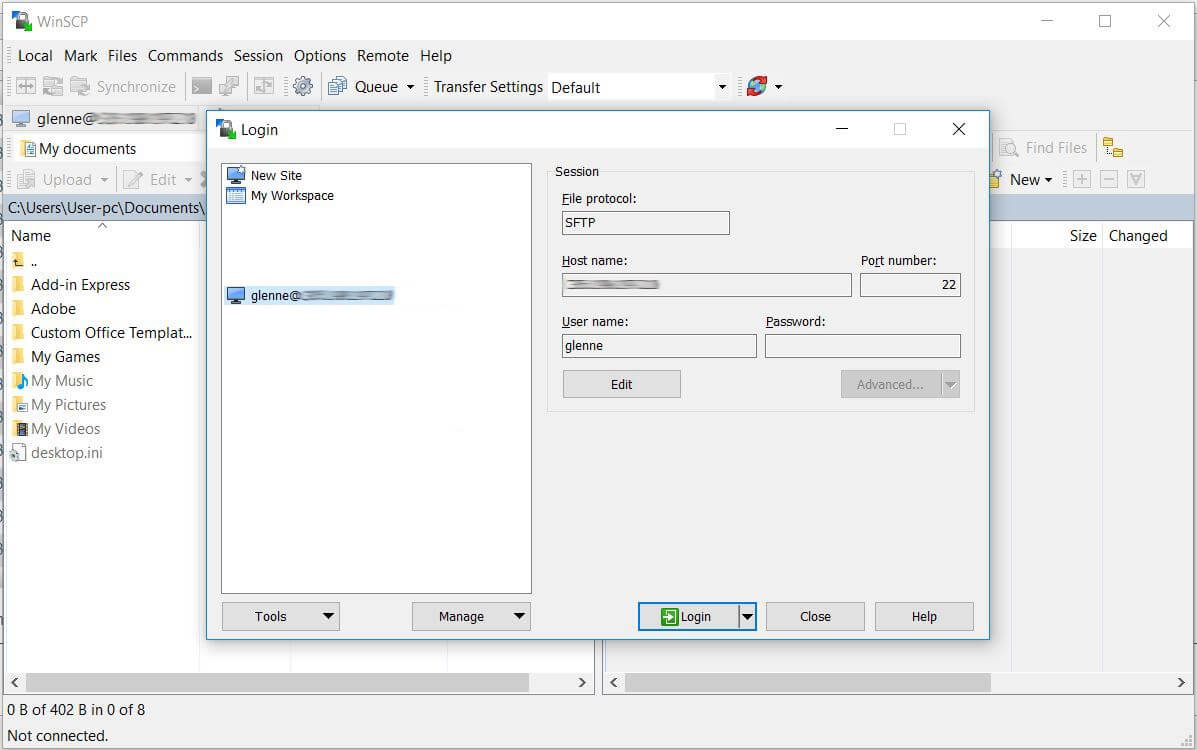
Task: Click the Help button in Login dialog
Action: click(923, 616)
